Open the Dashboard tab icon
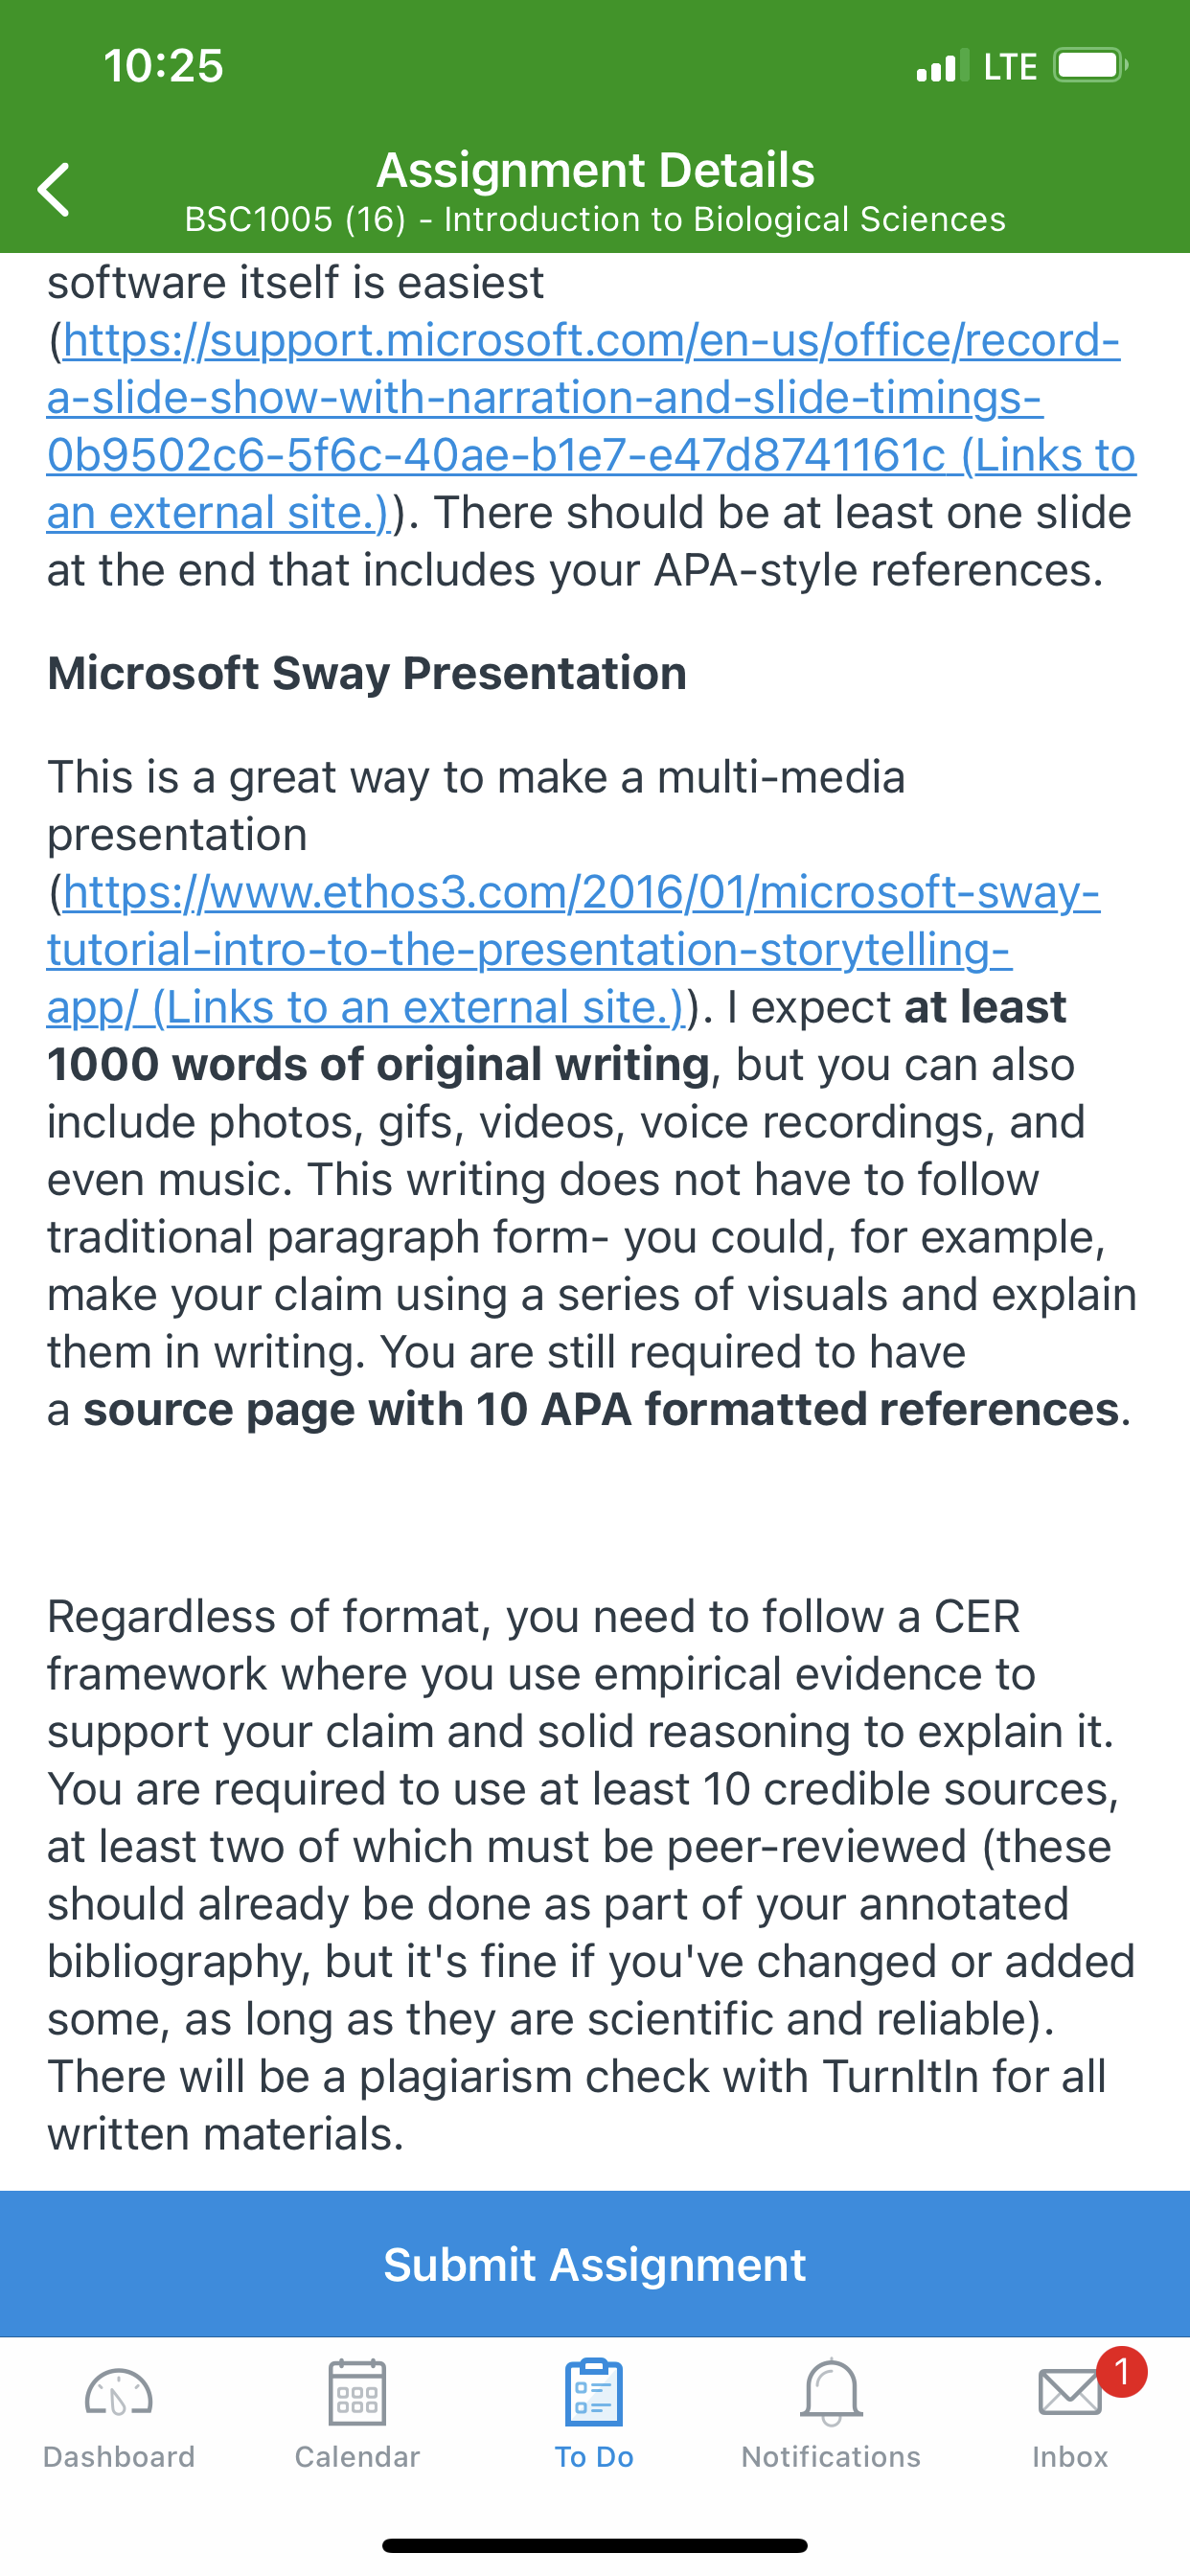 (x=119, y=2394)
